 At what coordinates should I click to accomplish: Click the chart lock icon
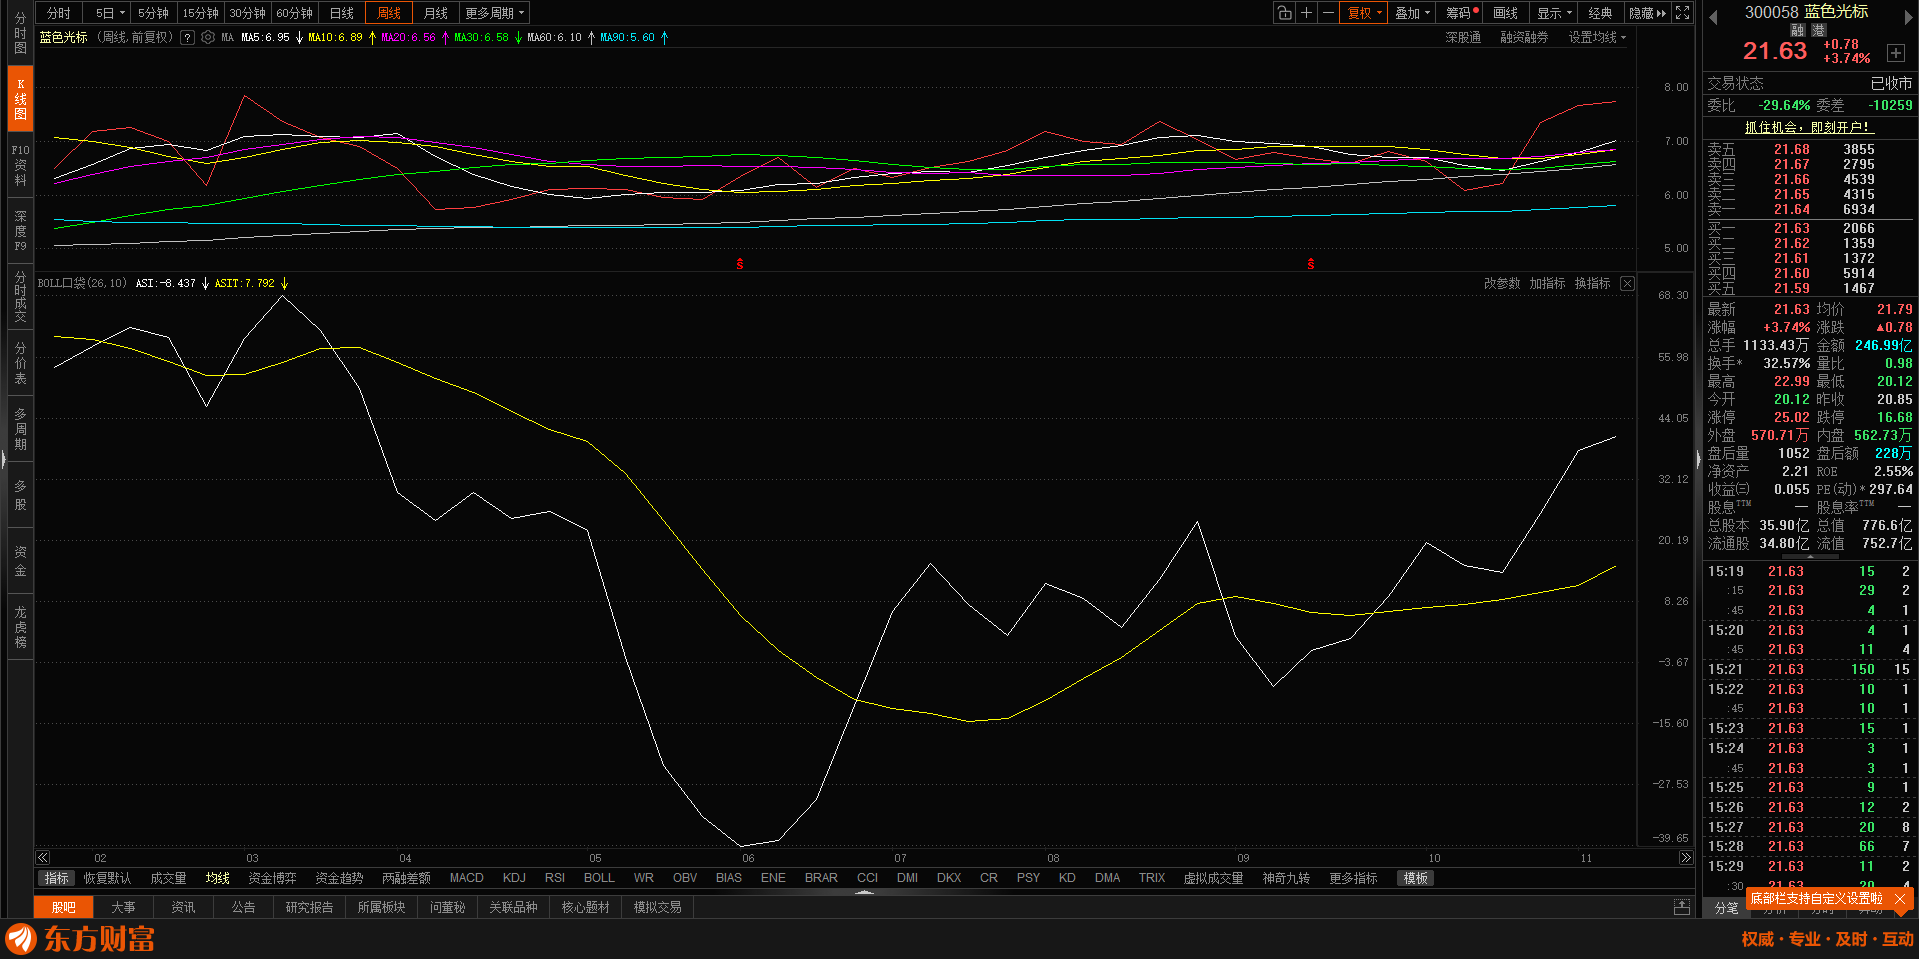[x=1284, y=13]
